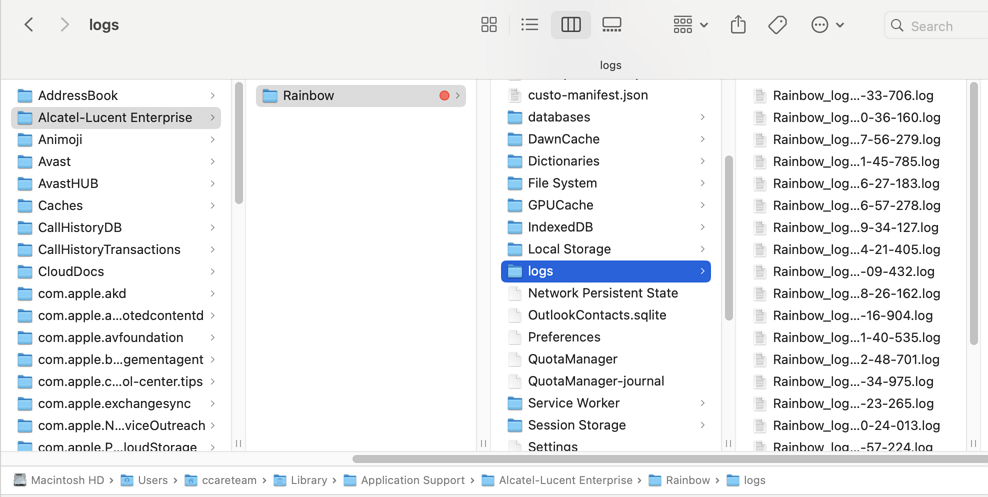Click the CloudDocs folder icon
The width and height of the screenshot is (988, 497).
pyautogui.click(x=25, y=271)
